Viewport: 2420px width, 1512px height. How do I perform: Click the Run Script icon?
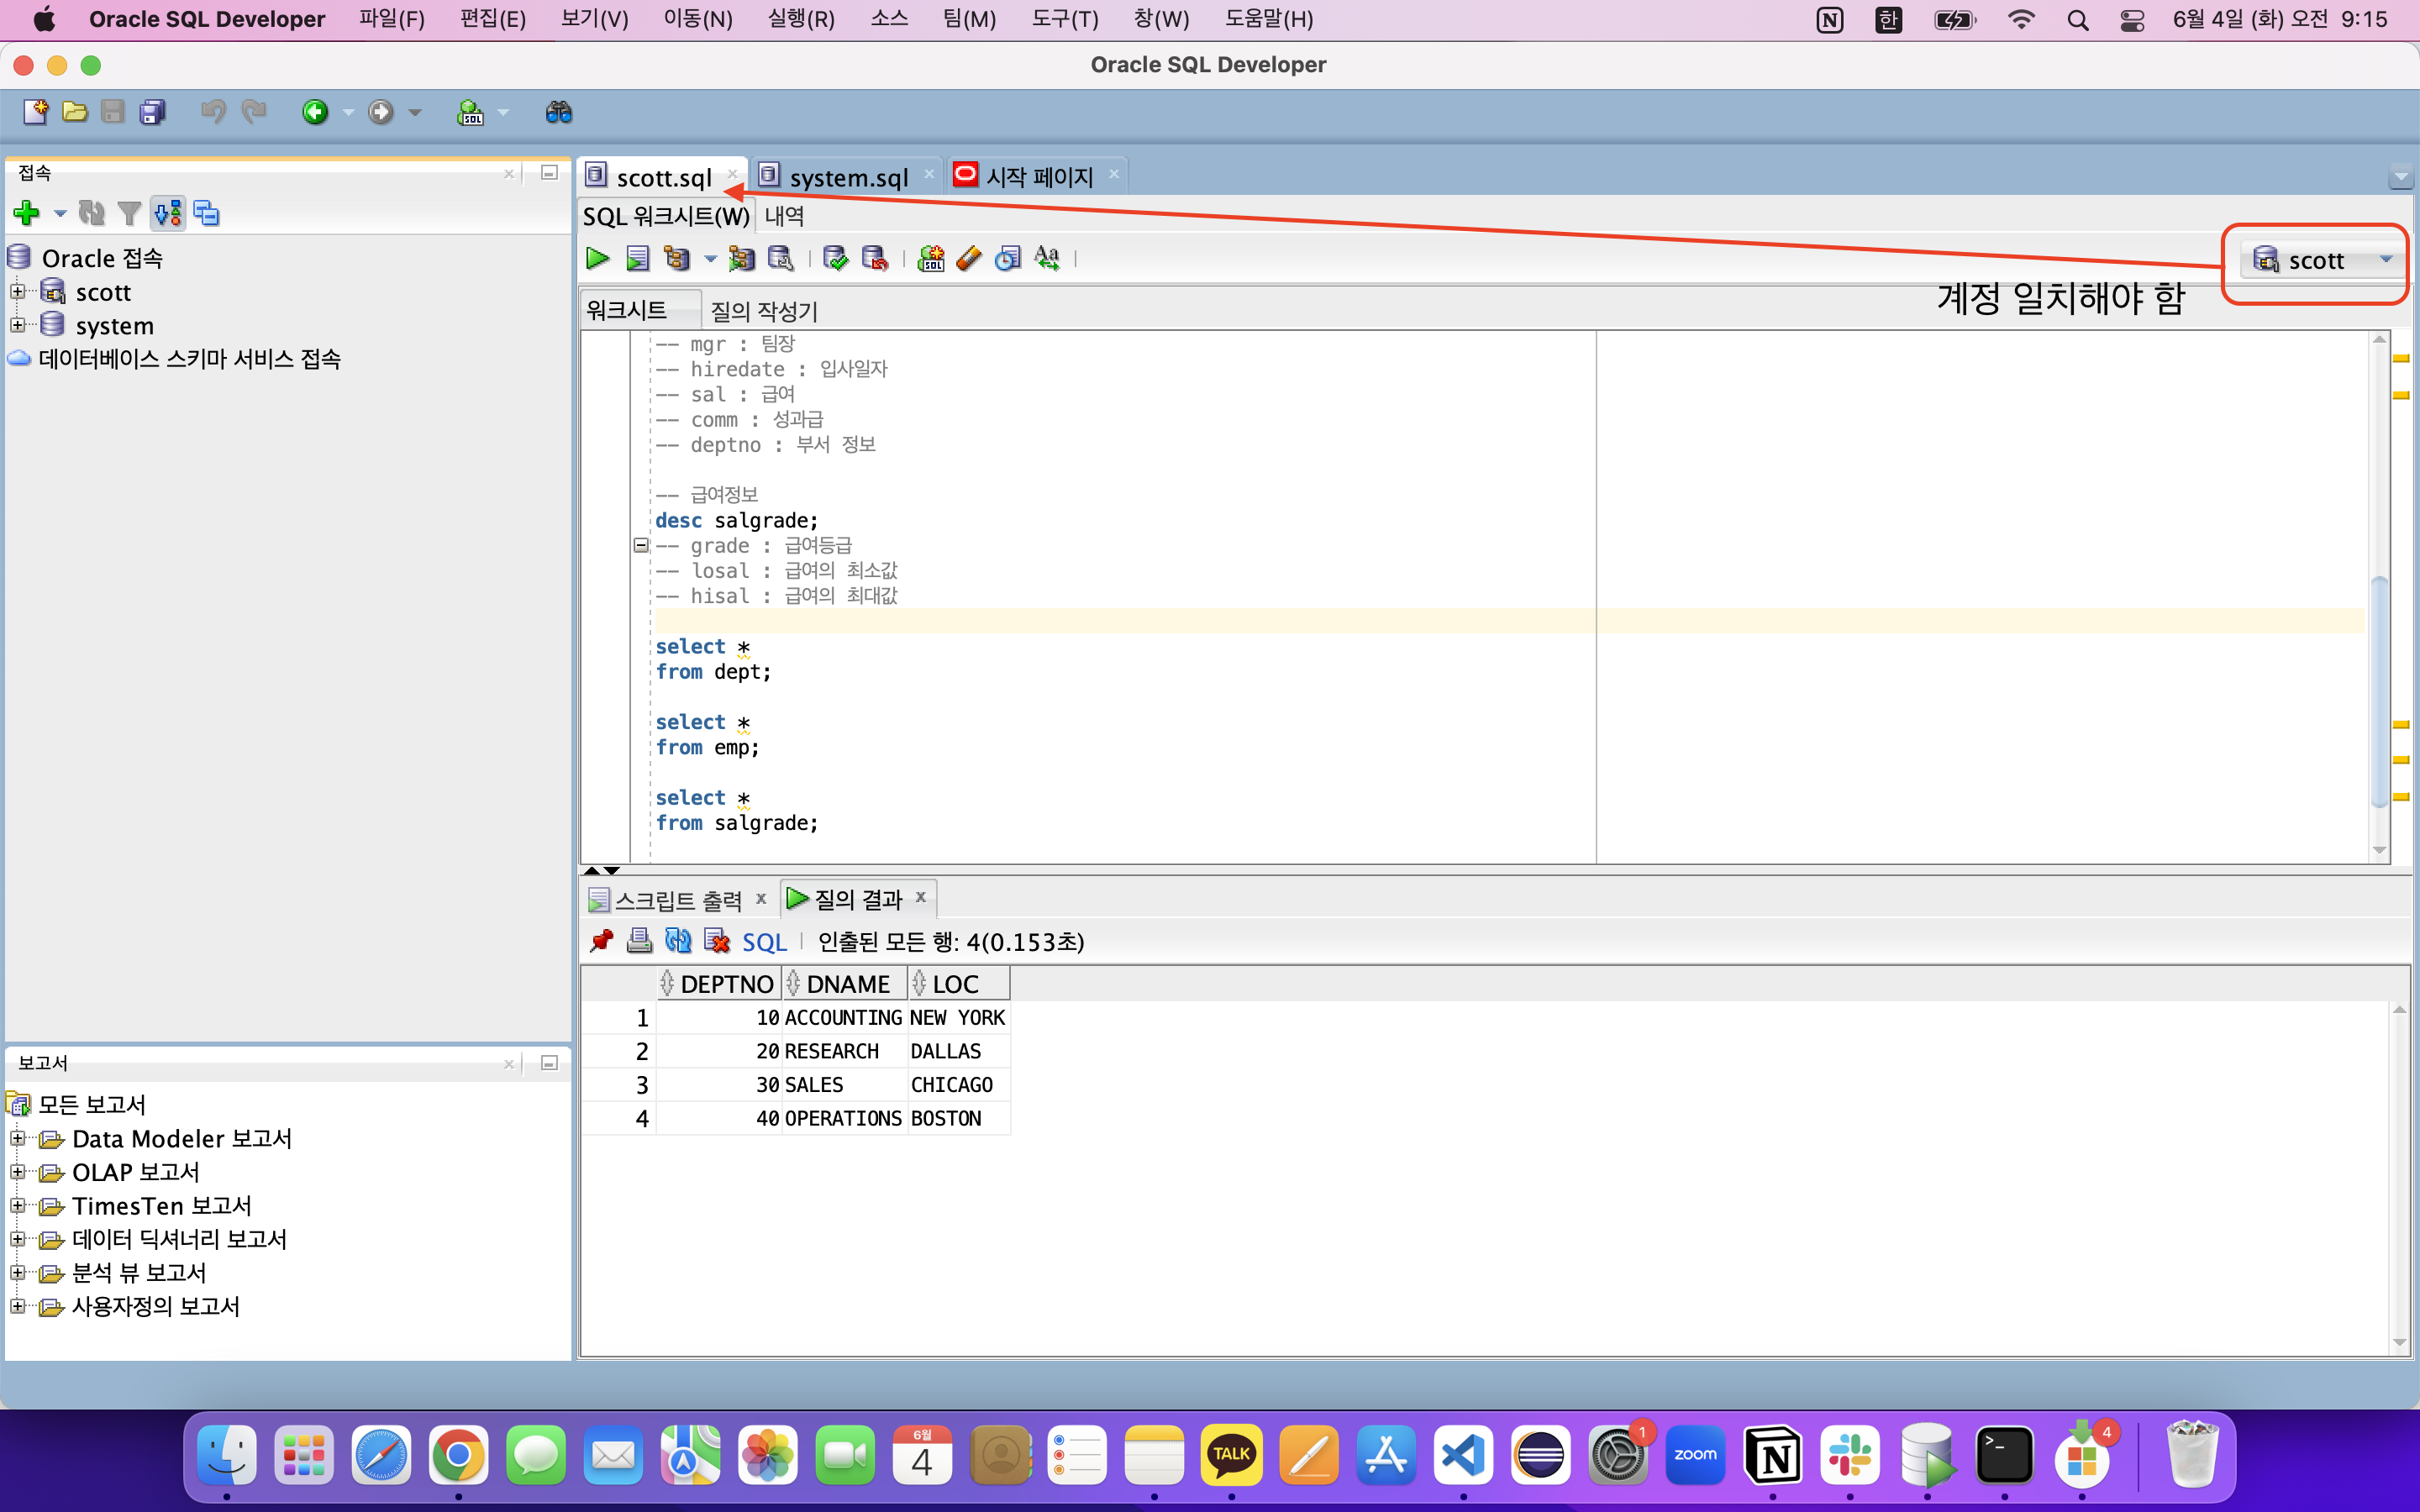637,259
